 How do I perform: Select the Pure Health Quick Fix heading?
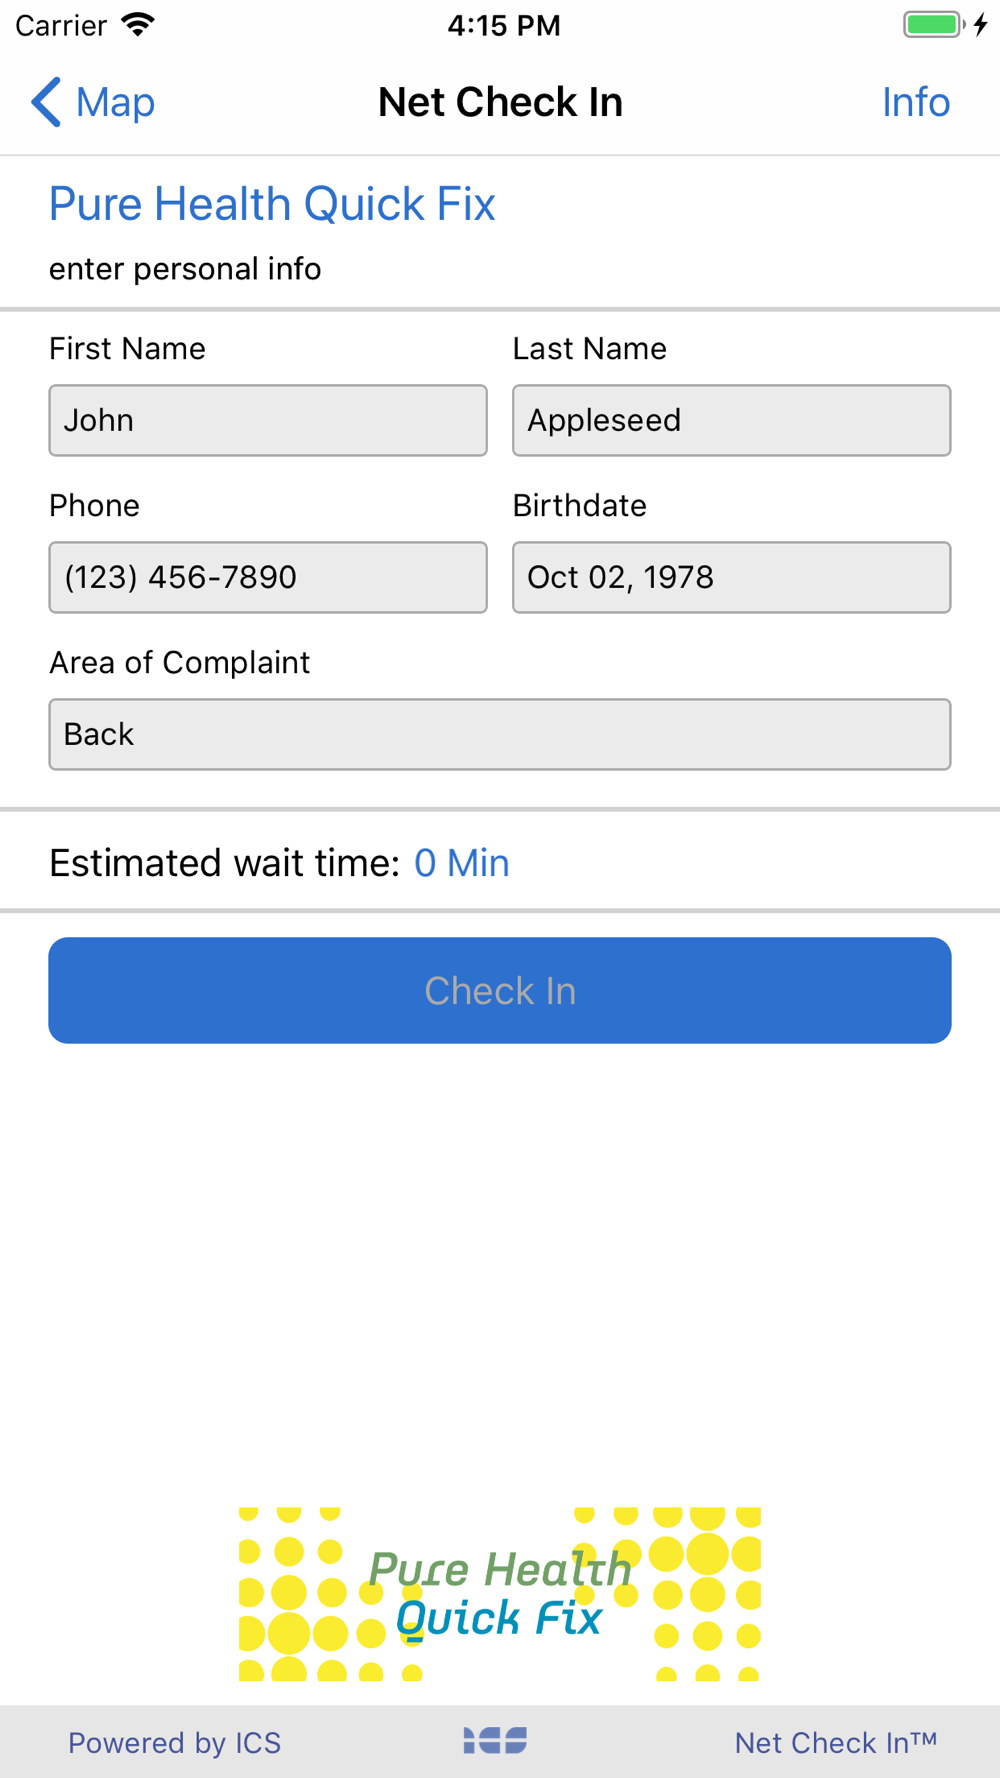click(x=272, y=204)
